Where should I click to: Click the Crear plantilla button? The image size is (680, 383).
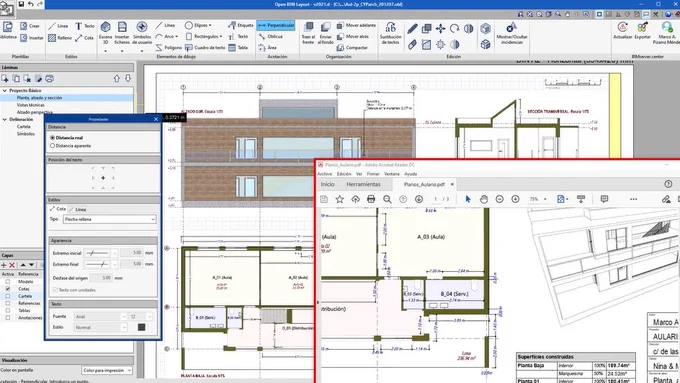30,26
